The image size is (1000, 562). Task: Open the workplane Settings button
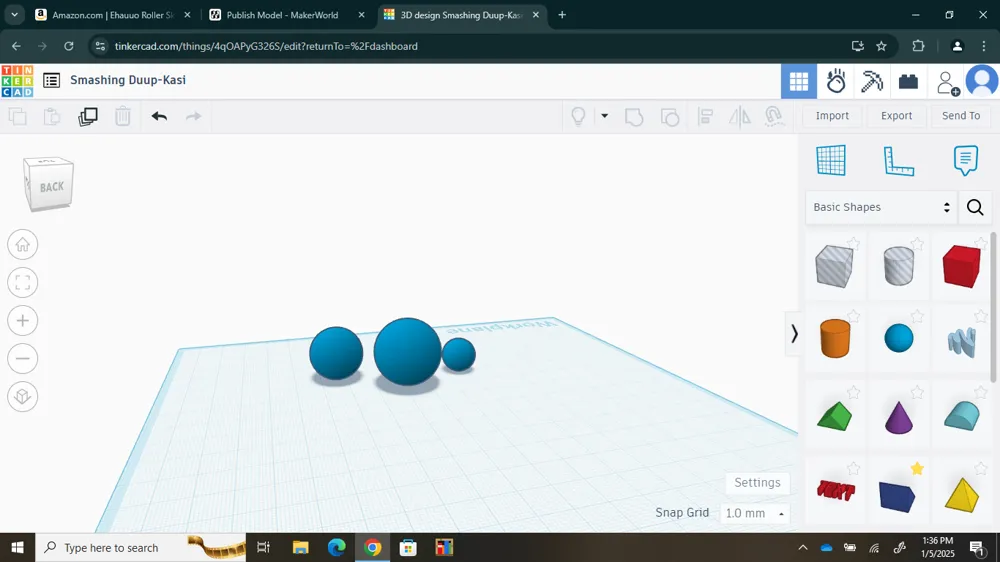757,483
